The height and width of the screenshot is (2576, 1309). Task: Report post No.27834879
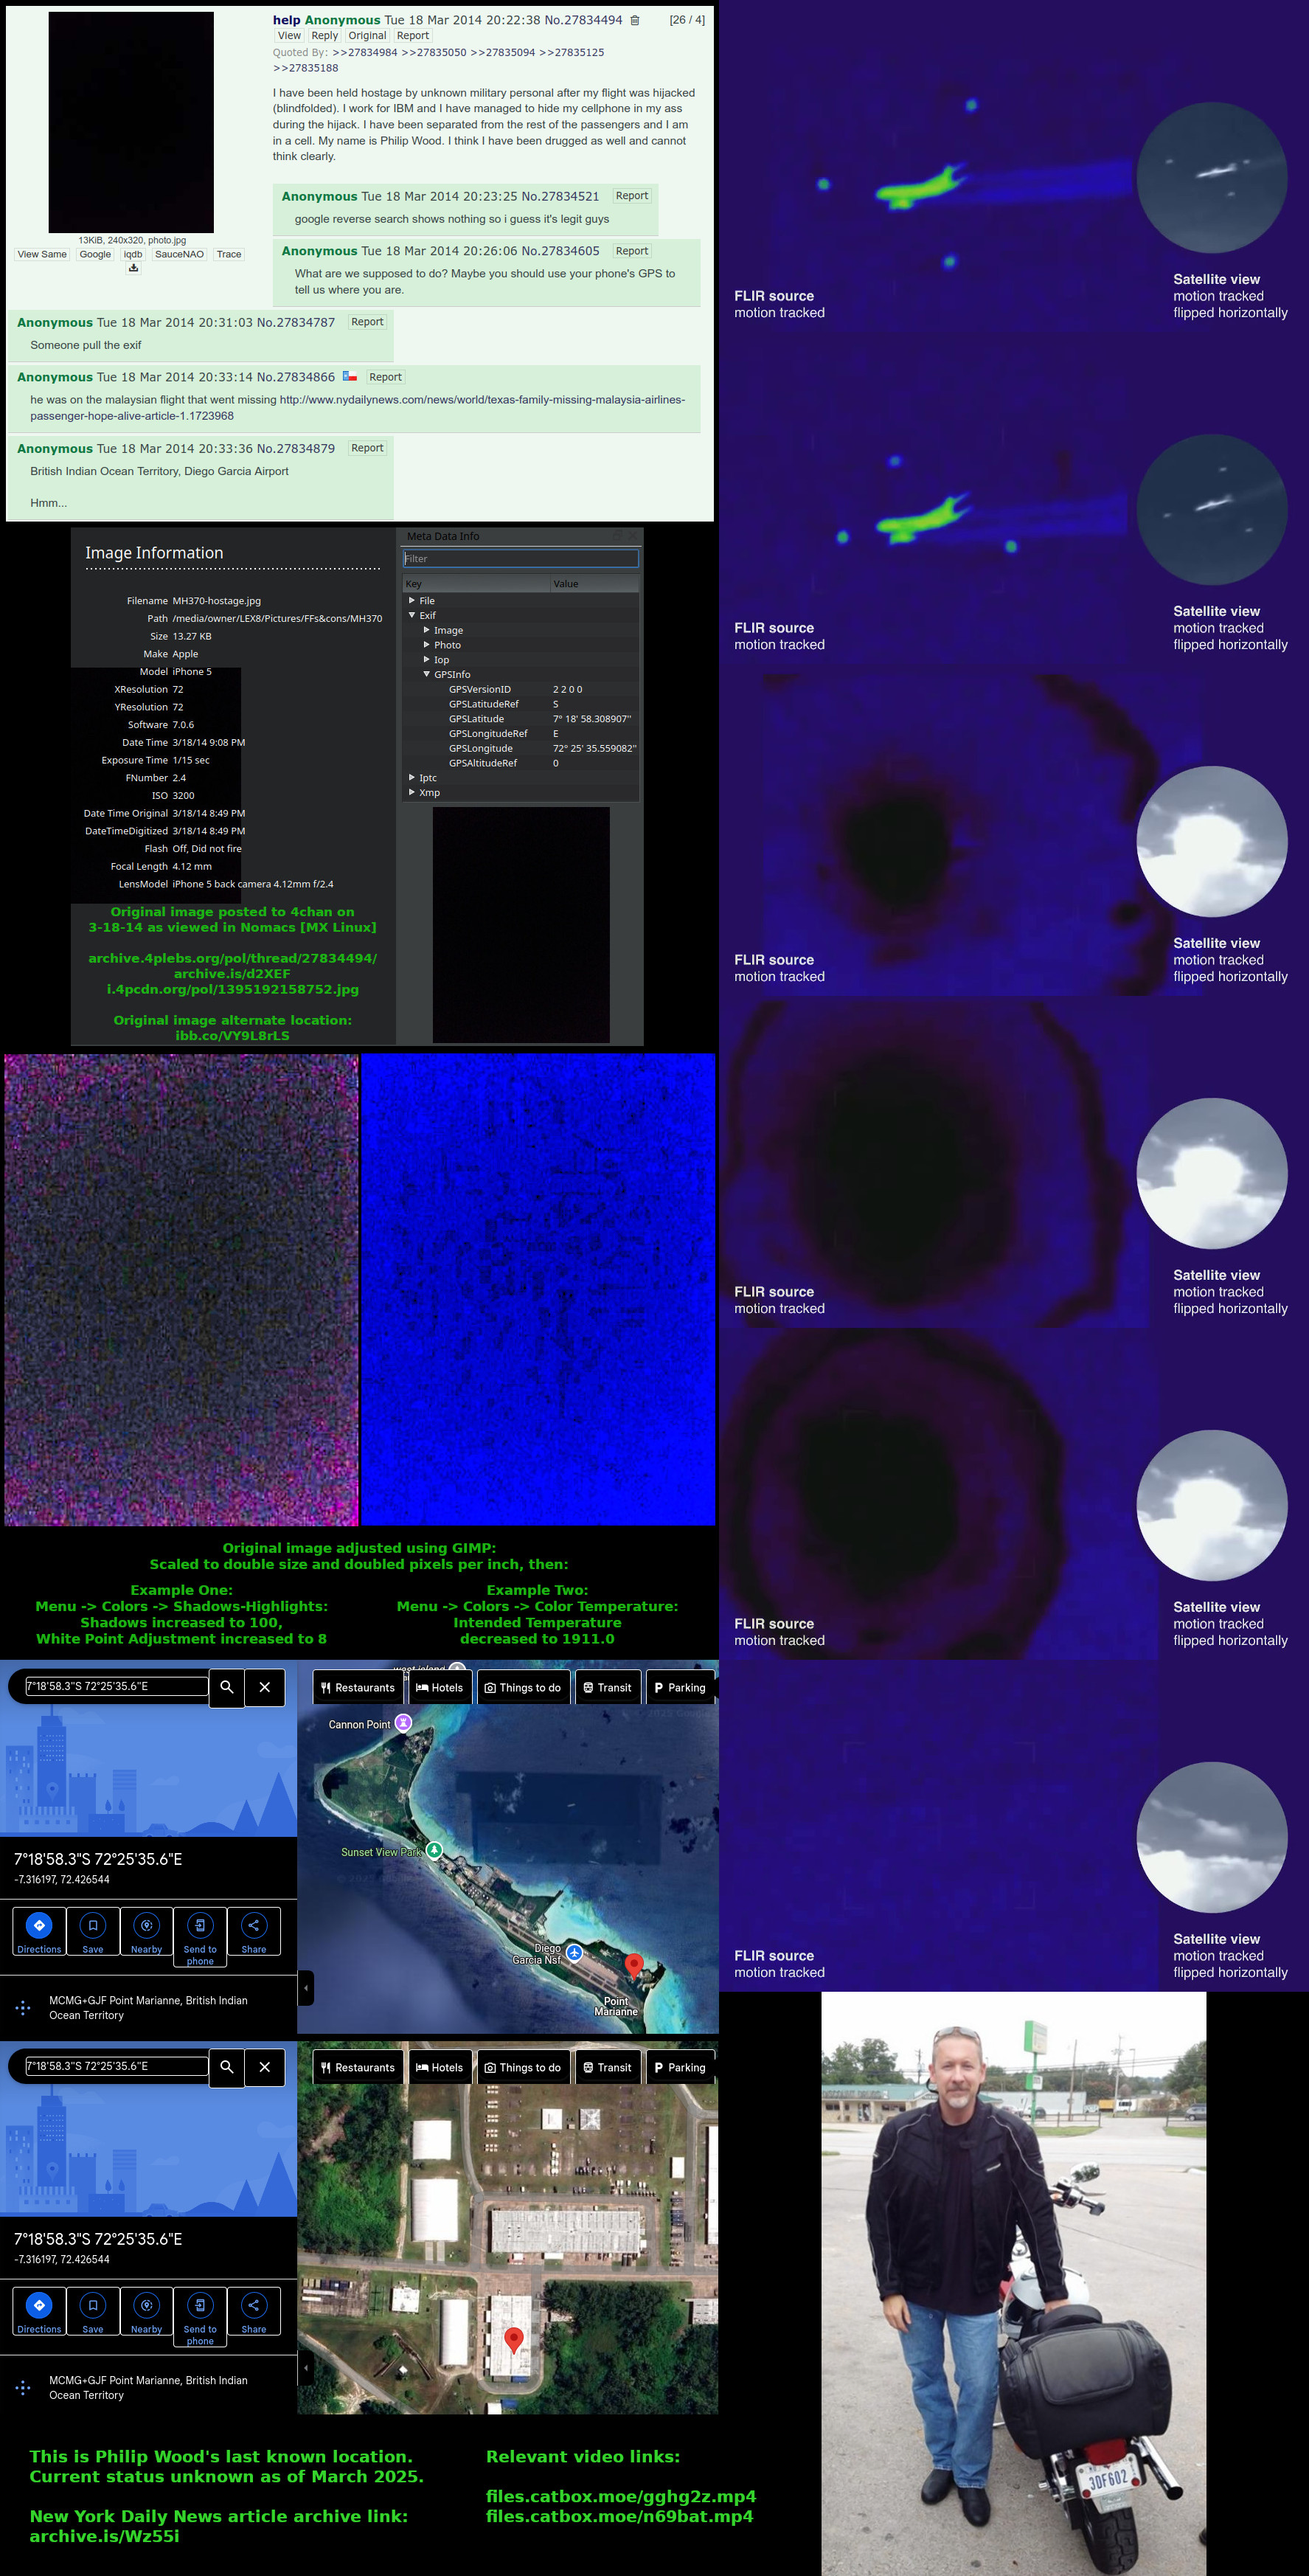point(367,448)
